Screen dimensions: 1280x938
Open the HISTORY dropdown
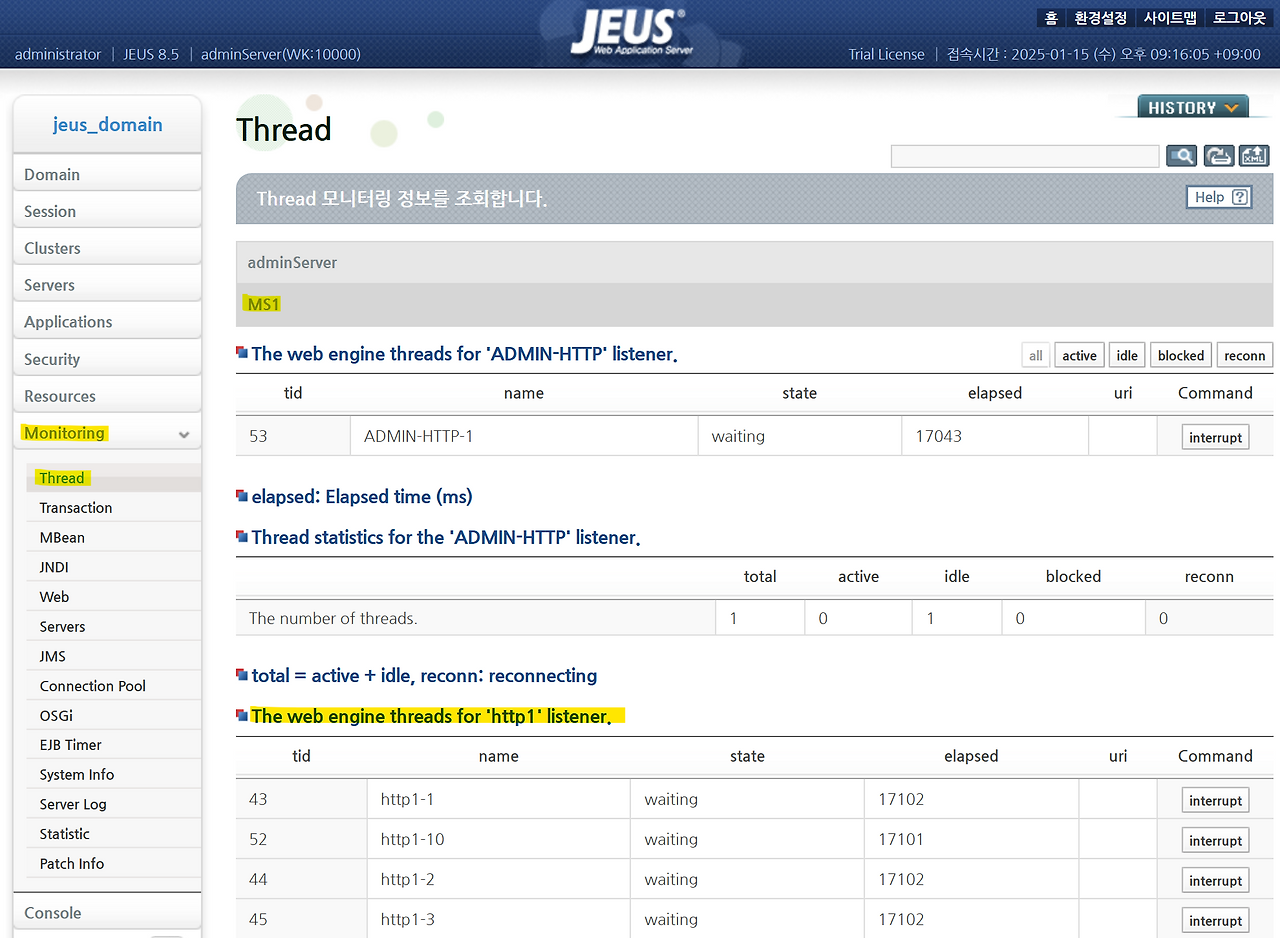(x=1192, y=105)
